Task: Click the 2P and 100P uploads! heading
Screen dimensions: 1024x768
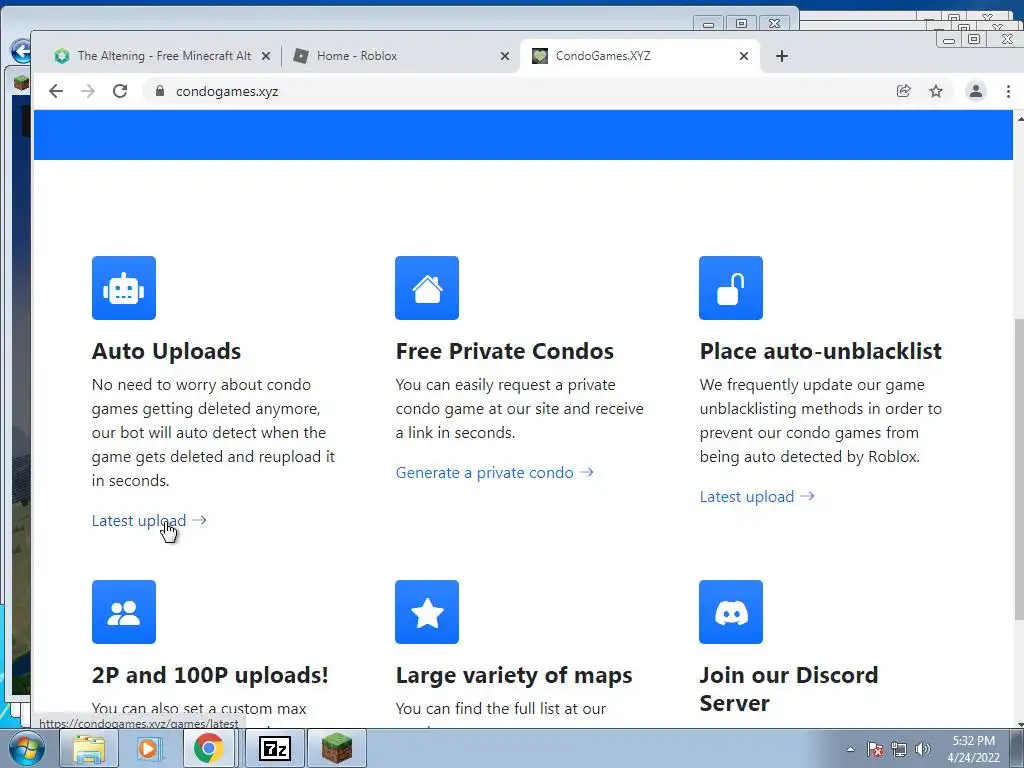Action: (210, 675)
